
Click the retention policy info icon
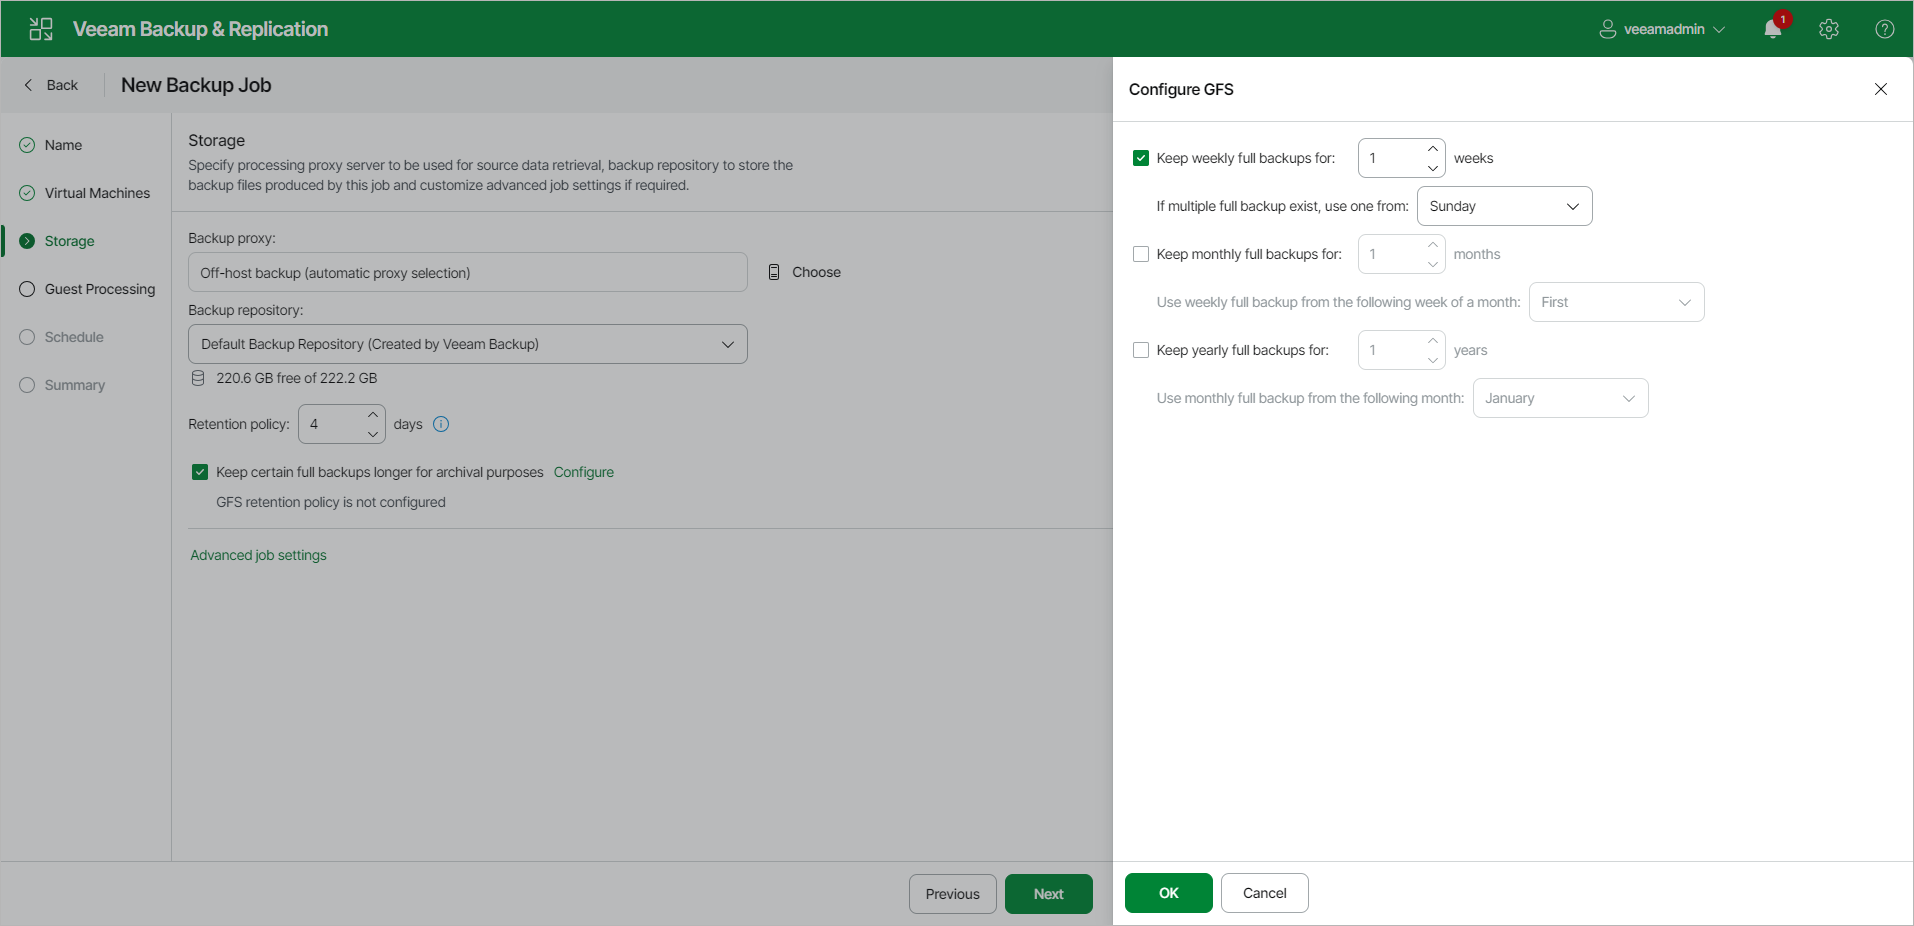pos(441,424)
